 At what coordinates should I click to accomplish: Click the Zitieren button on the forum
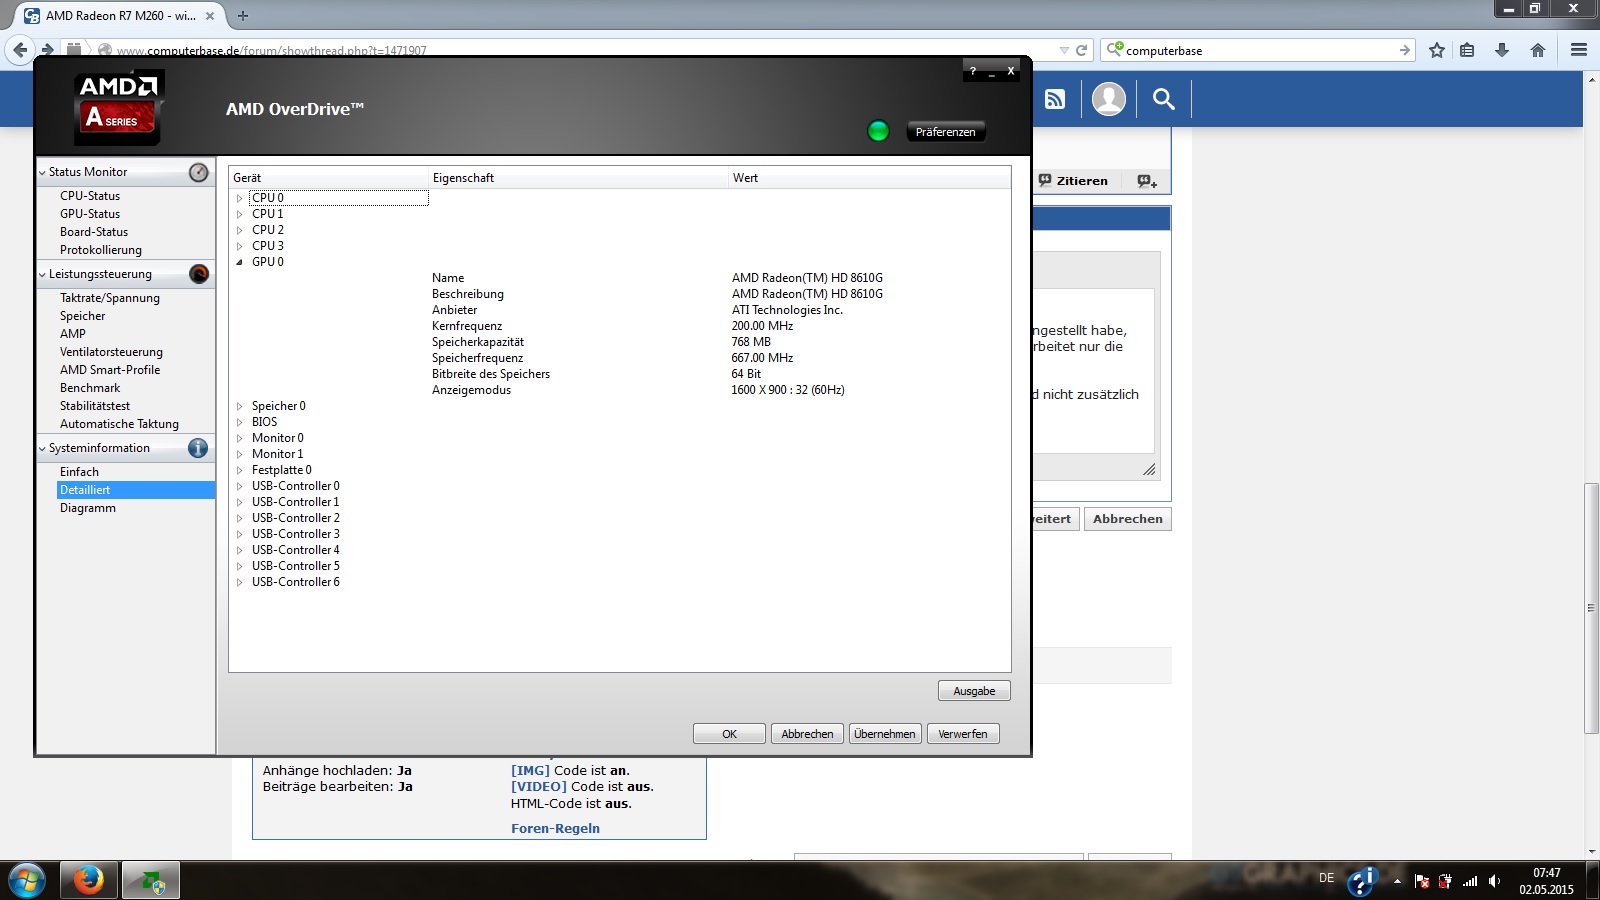point(1073,181)
